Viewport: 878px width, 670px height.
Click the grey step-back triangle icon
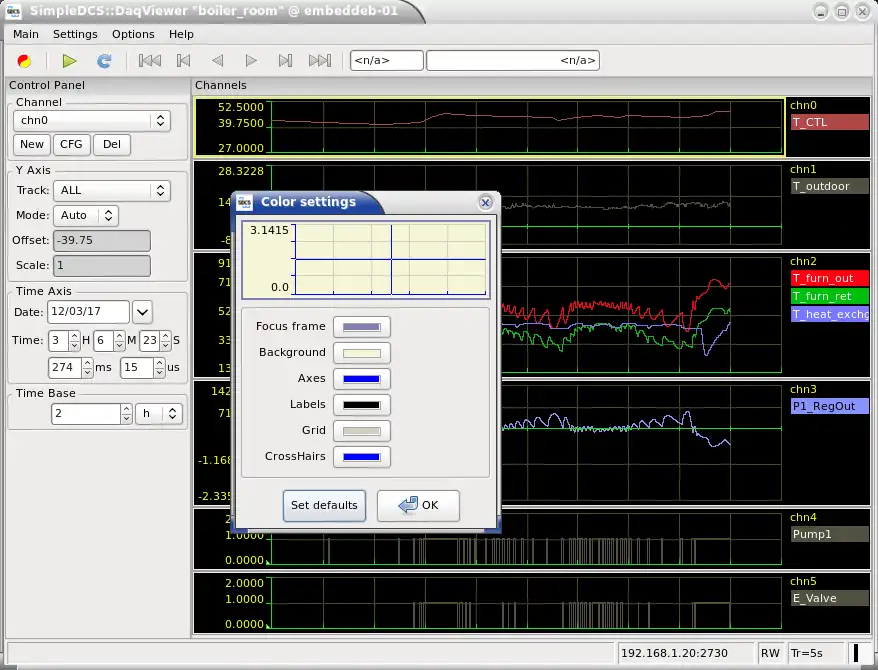tap(217, 61)
